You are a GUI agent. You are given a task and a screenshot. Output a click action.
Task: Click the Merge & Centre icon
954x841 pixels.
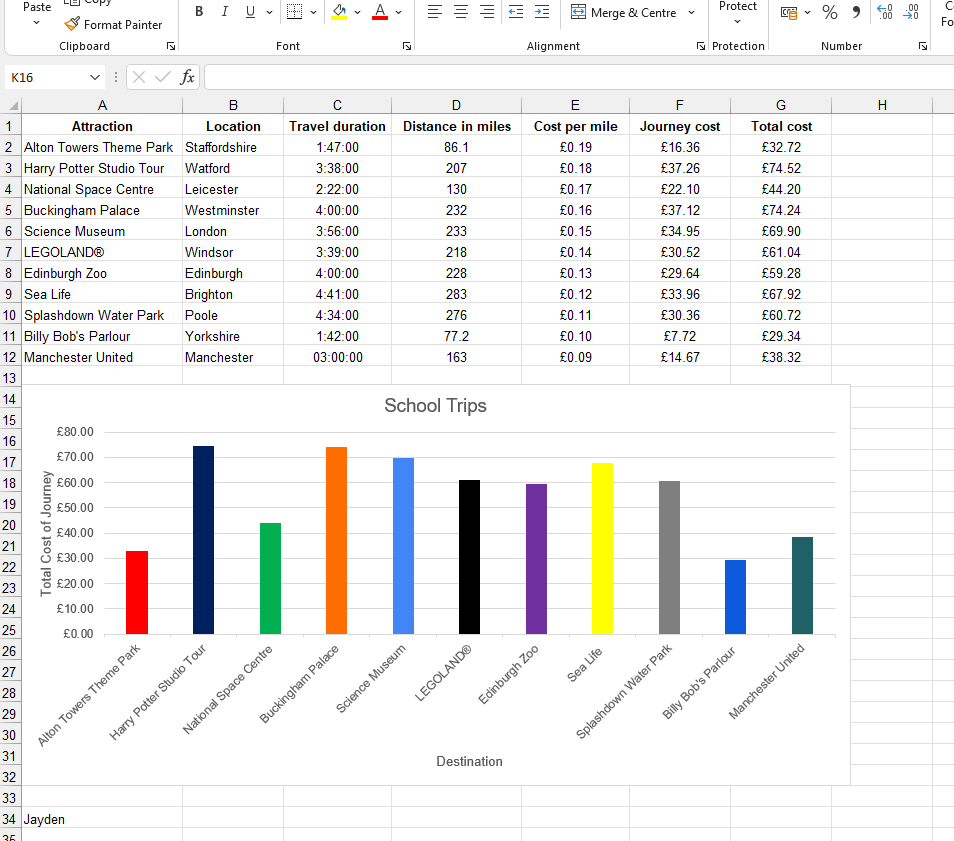click(x=578, y=12)
